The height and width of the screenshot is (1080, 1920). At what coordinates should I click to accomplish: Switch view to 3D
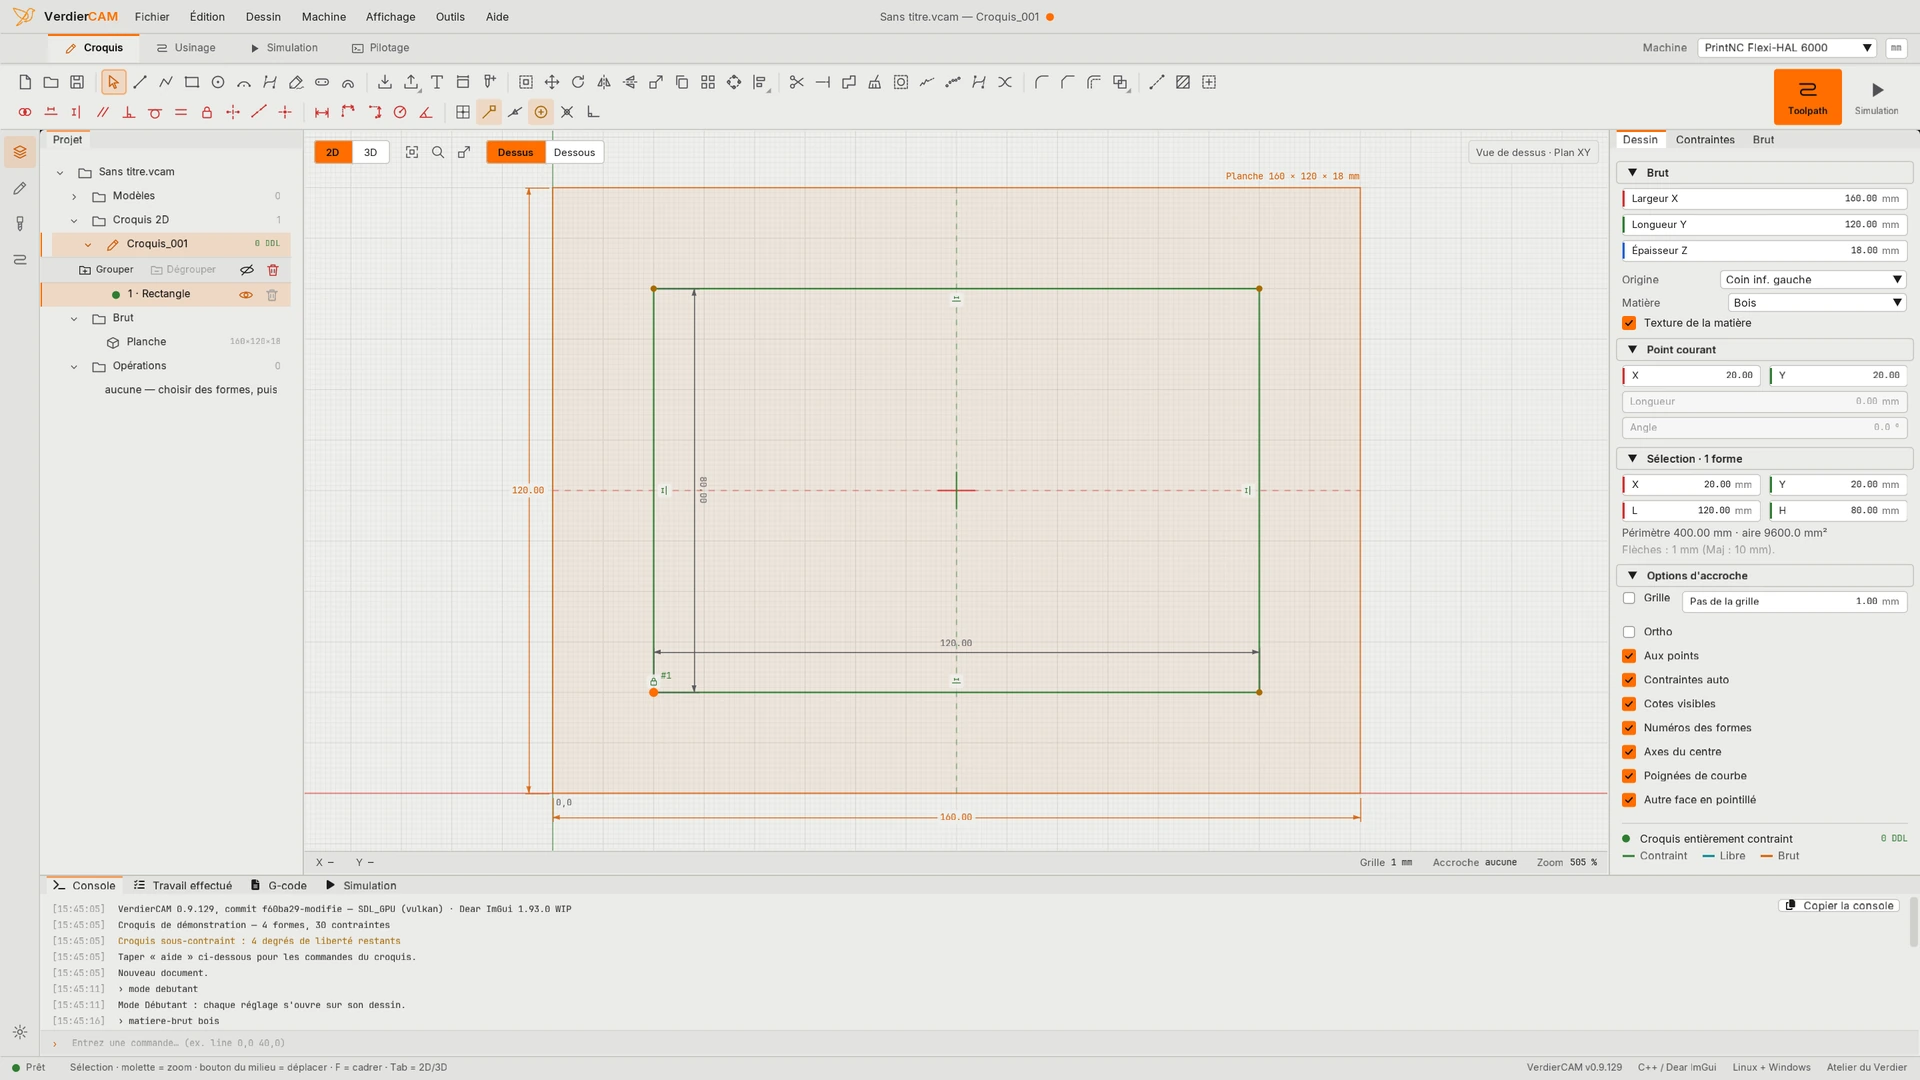pyautogui.click(x=370, y=153)
